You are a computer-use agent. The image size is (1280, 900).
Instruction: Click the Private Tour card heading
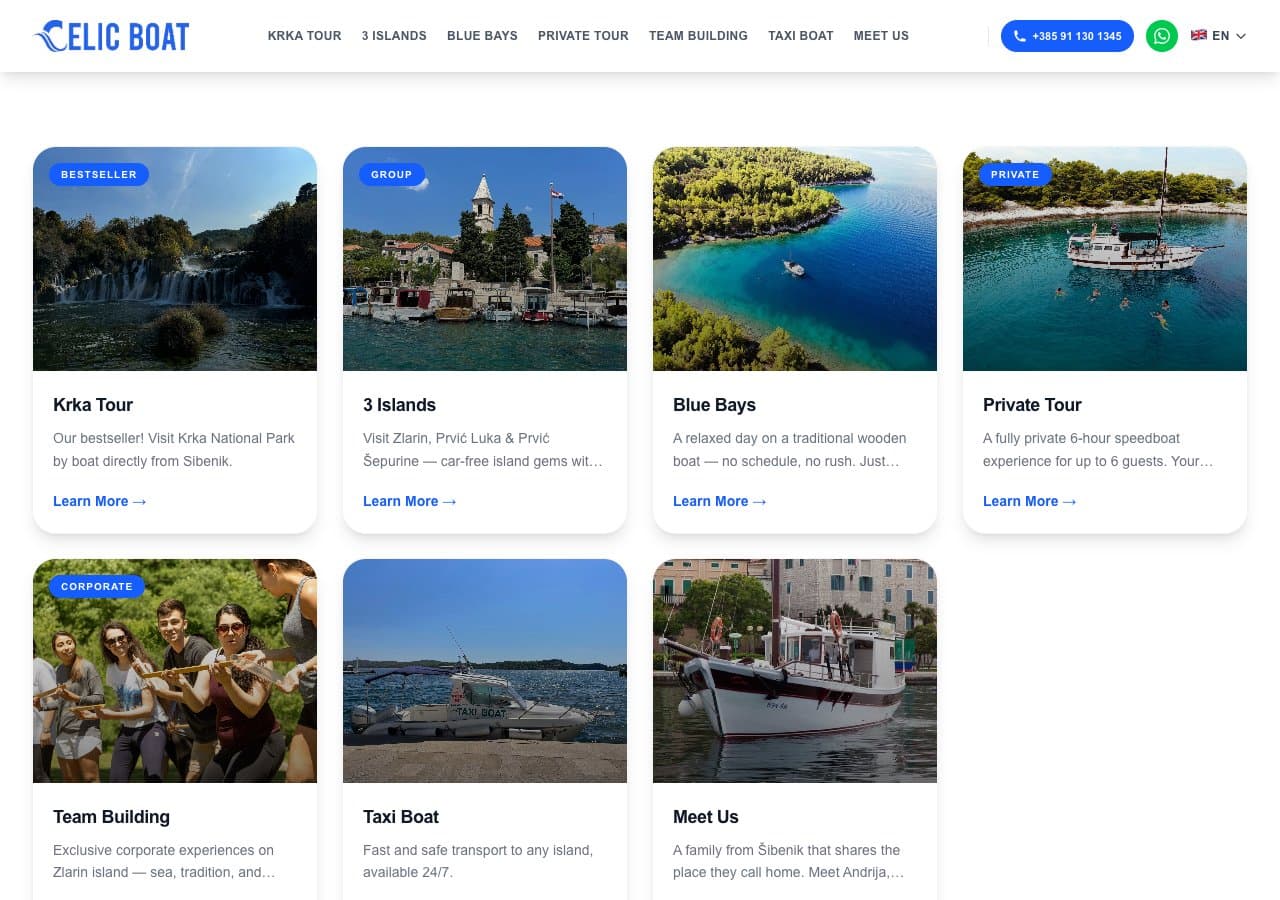click(x=1032, y=405)
